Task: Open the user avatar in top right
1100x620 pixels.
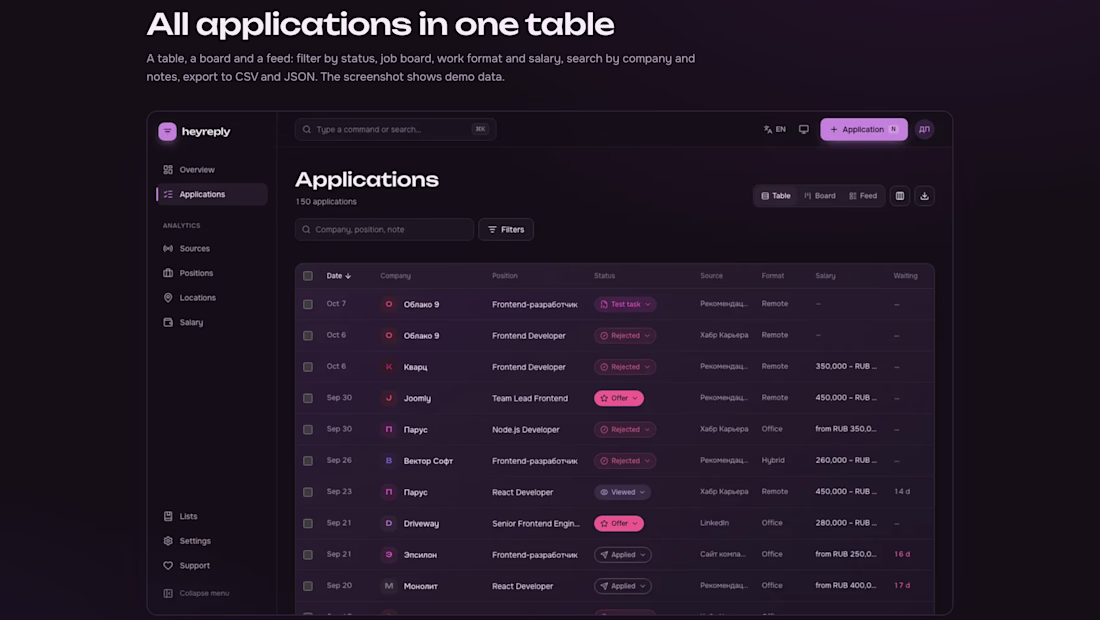Action: (x=925, y=130)
